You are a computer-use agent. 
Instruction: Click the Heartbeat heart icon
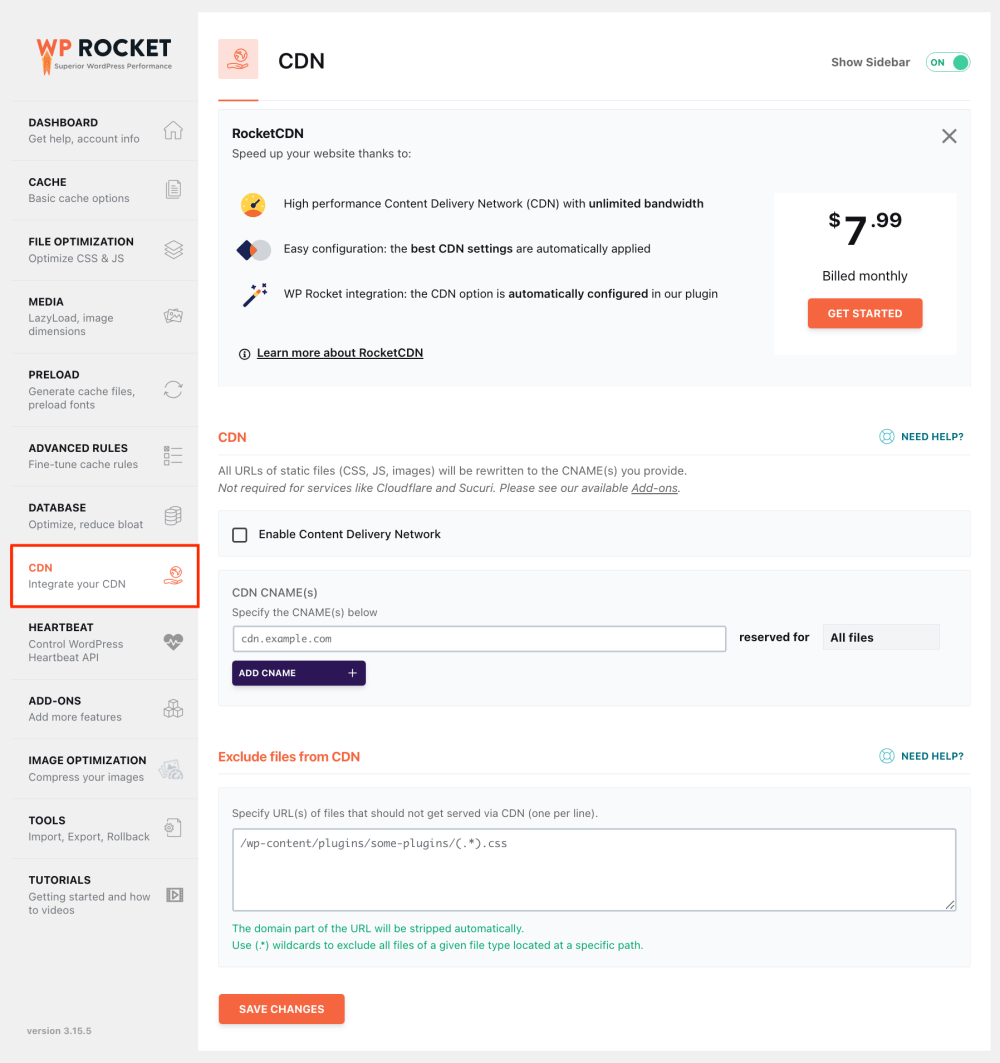(173, 643)
